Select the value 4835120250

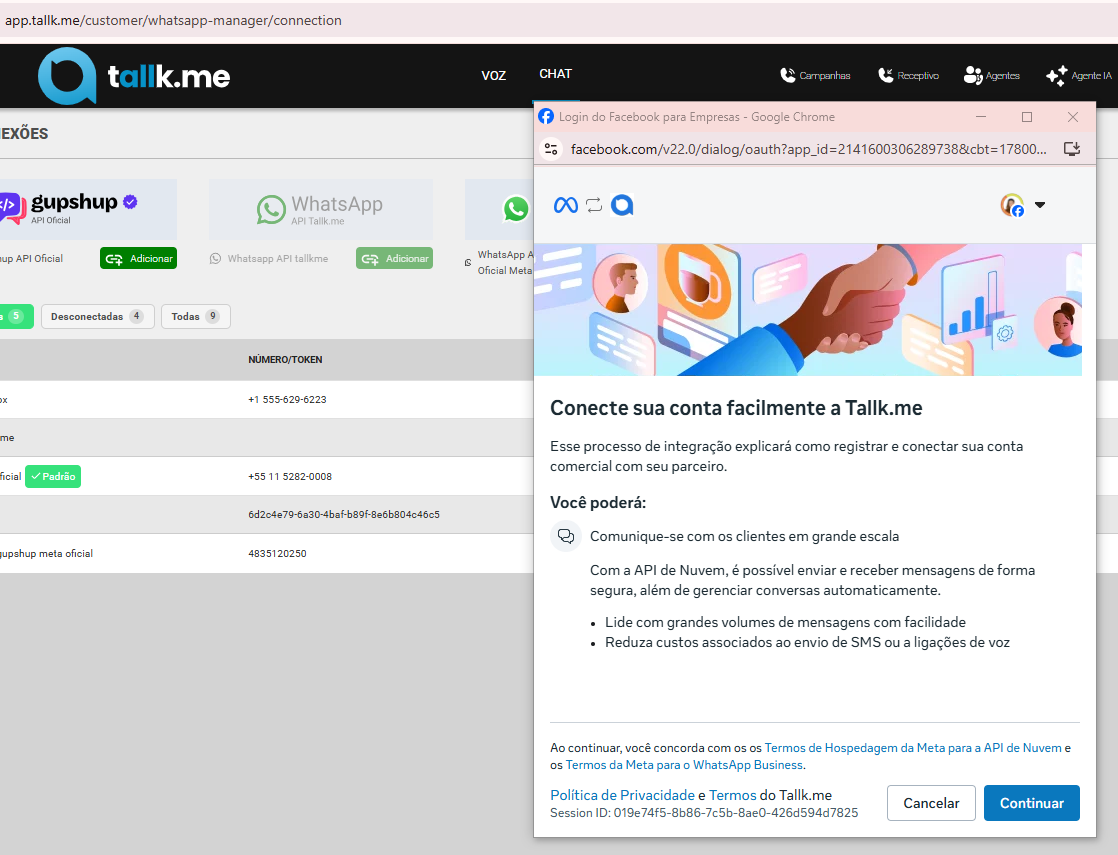[277, 553]
